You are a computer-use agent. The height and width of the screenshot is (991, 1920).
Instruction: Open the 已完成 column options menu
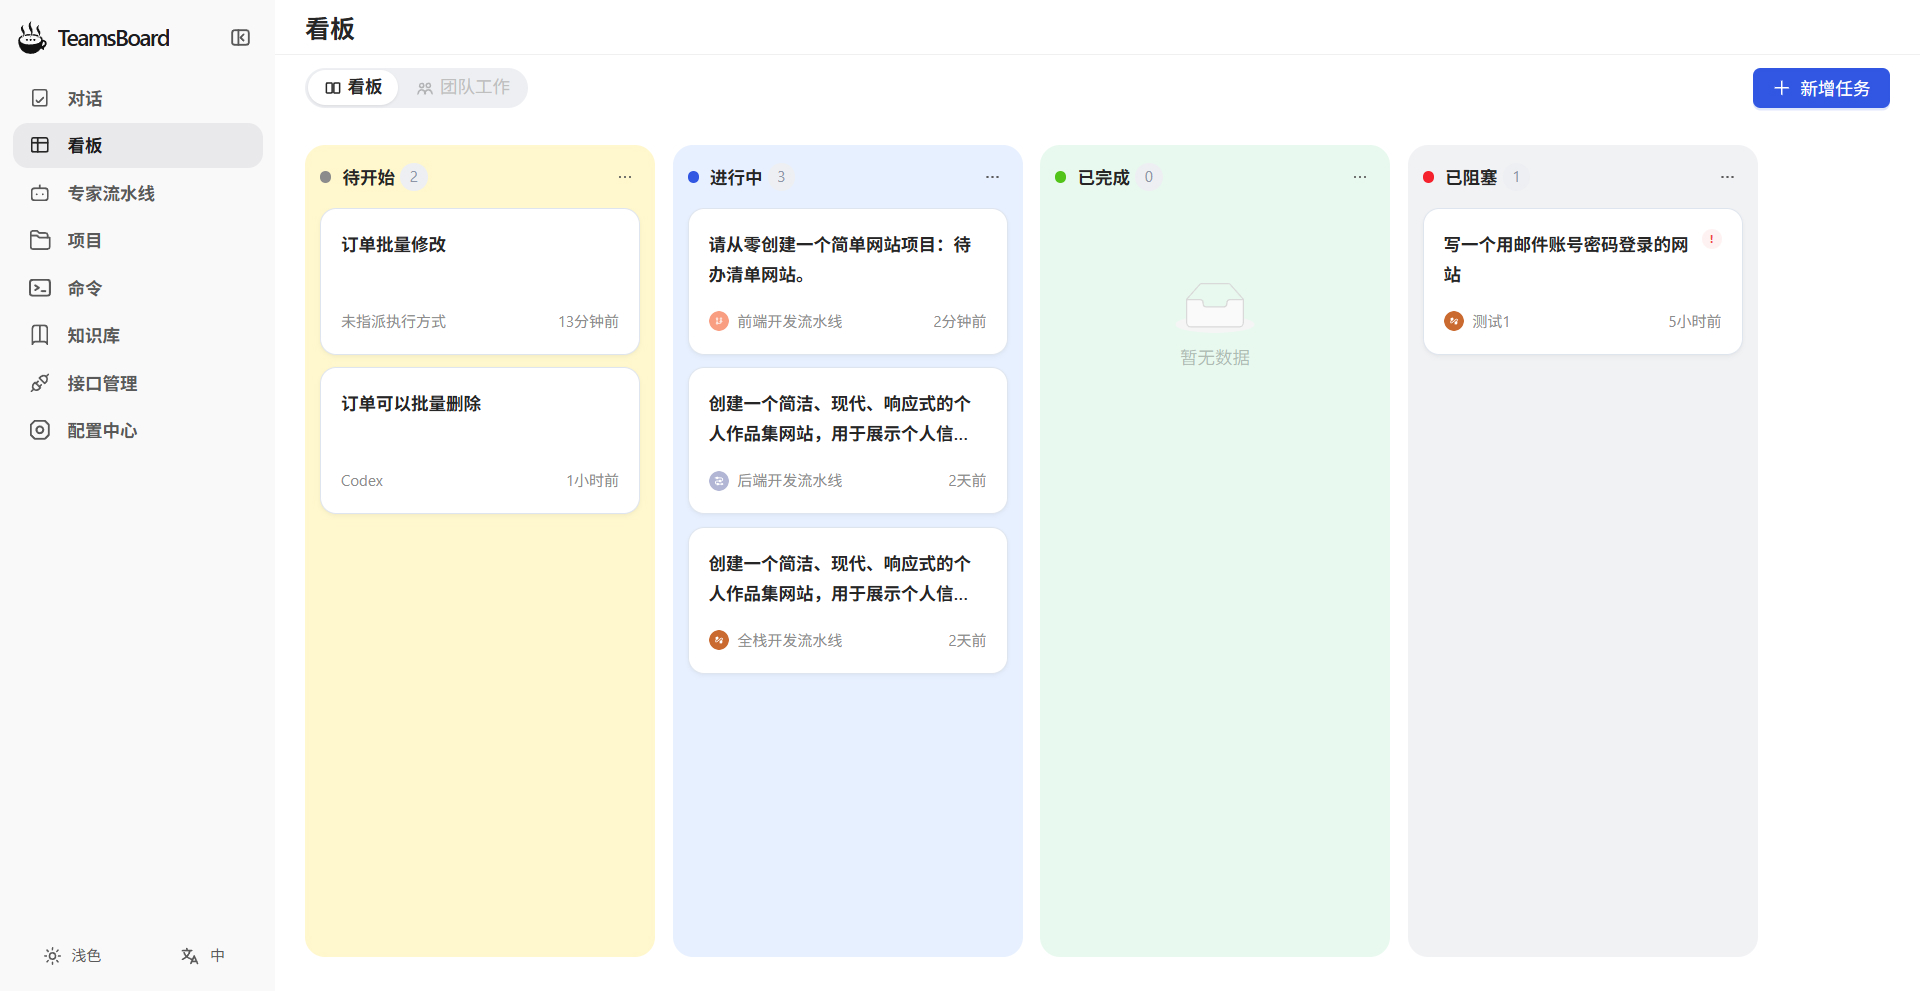pos(1360,177)
